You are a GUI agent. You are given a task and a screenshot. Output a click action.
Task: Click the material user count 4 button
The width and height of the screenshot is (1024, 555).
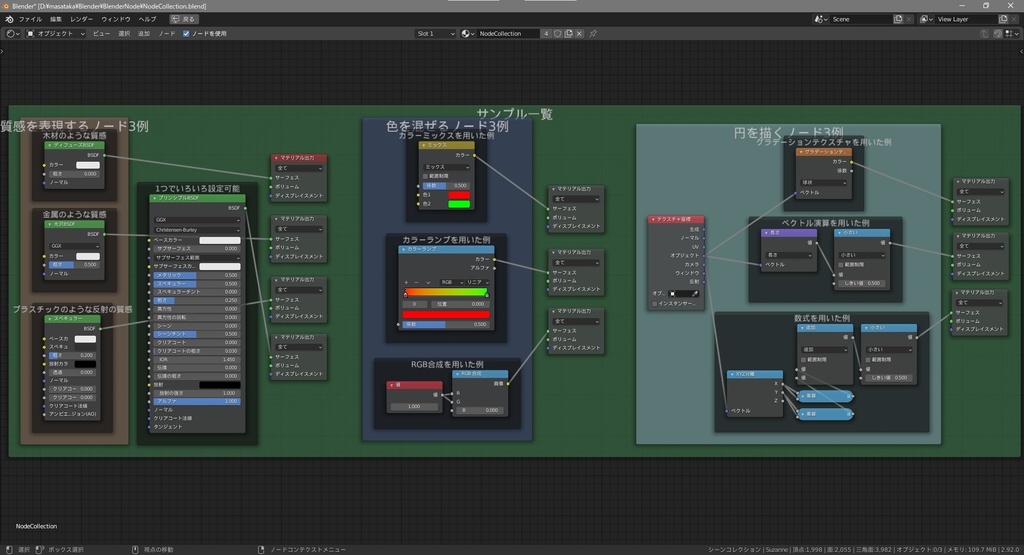click(546, 33)
